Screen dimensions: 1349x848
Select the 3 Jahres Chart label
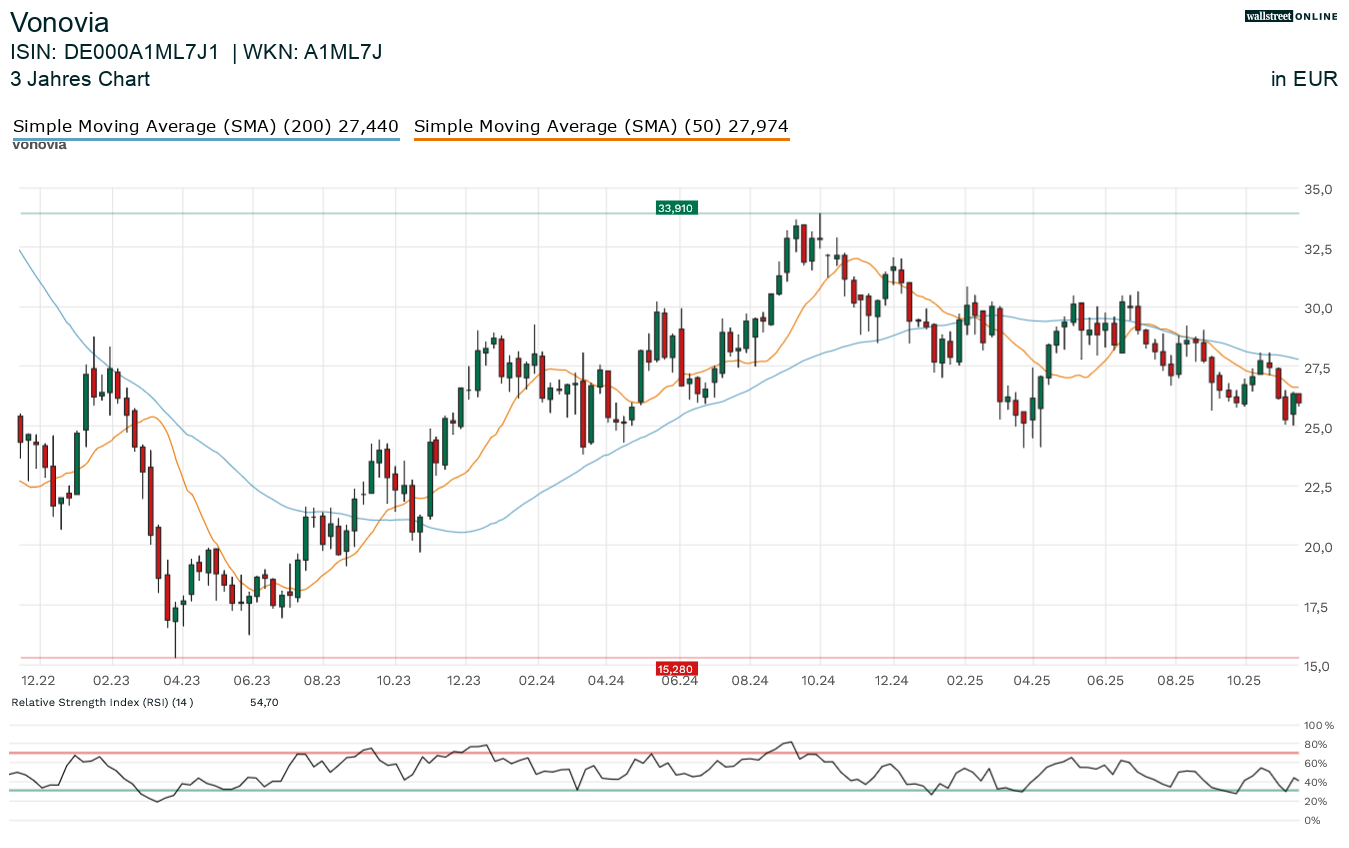[x=80, y=79]
